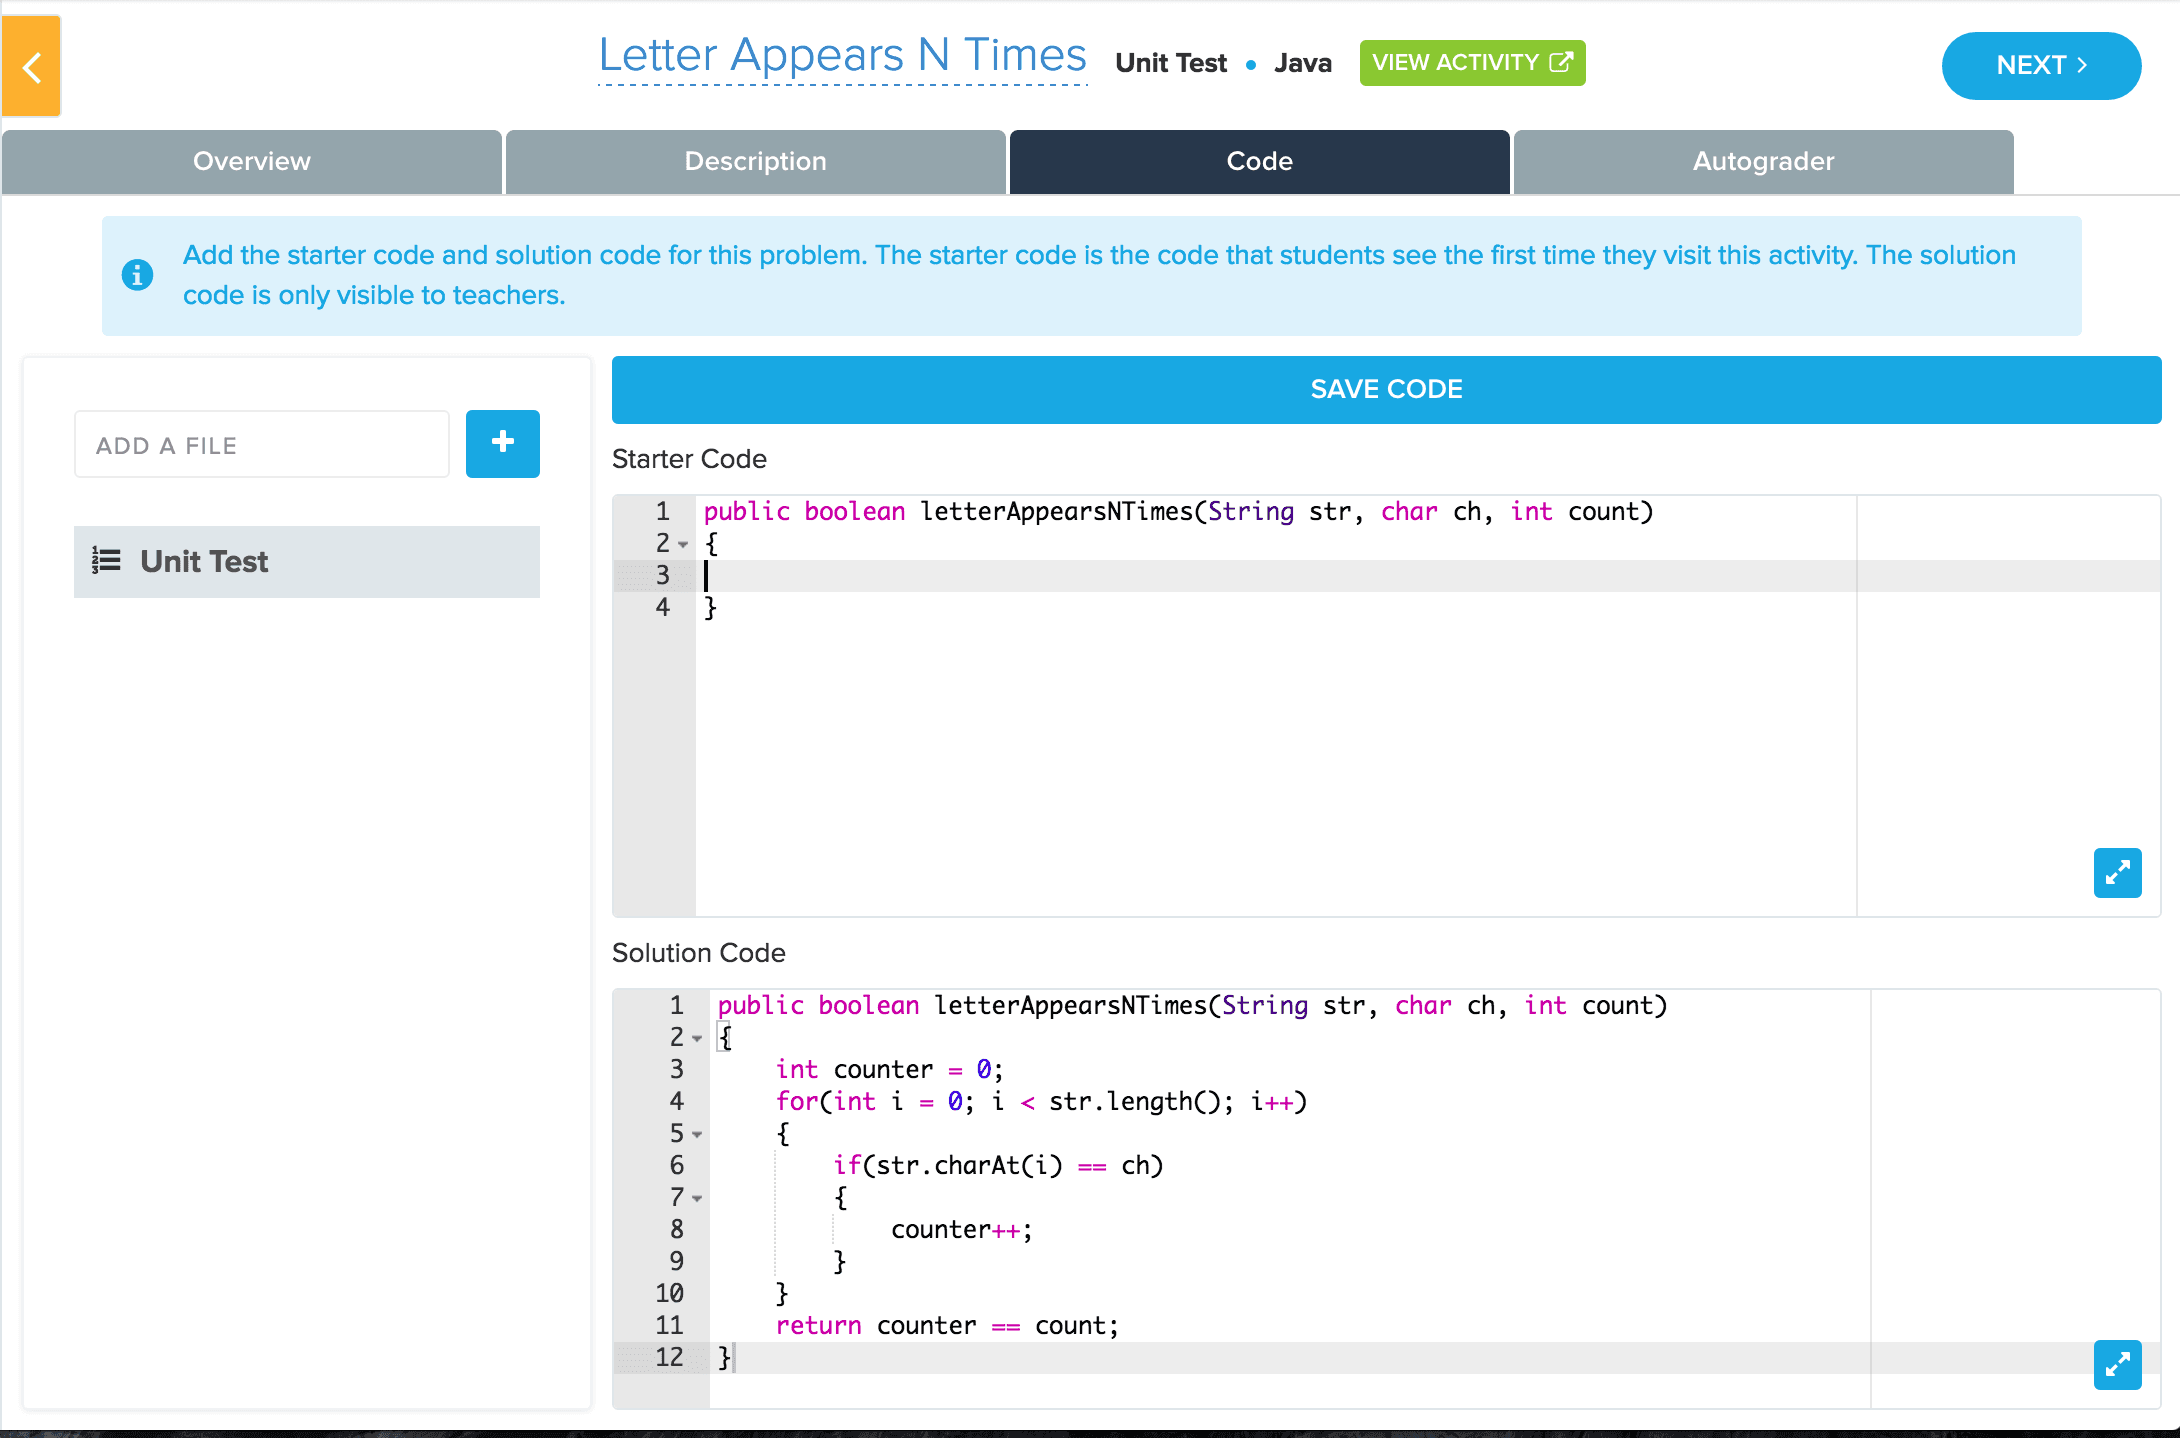This screenshot has height=1438, width=2180.
Task: Go to the Autograder tab
Action: (1763, 162)
